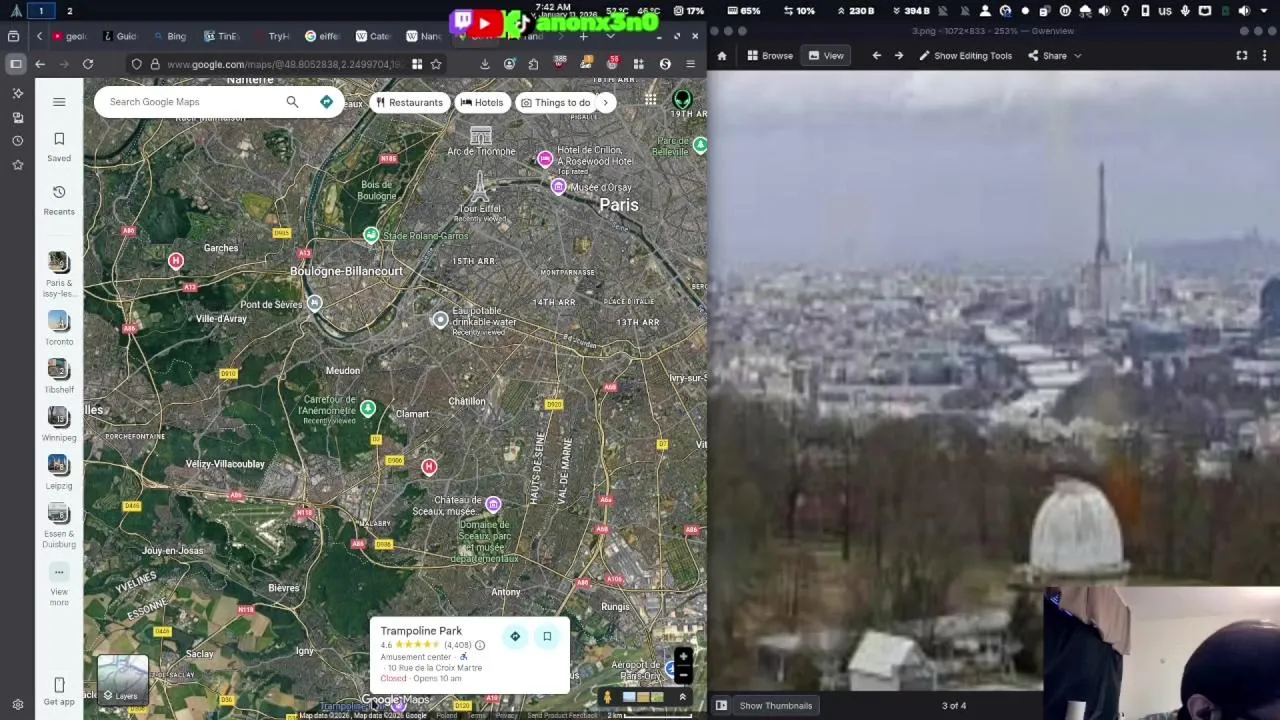This screenshot has width=1280, height=720.
Task: Open Gwenview's kebab menu
Action: [1265, 56]
